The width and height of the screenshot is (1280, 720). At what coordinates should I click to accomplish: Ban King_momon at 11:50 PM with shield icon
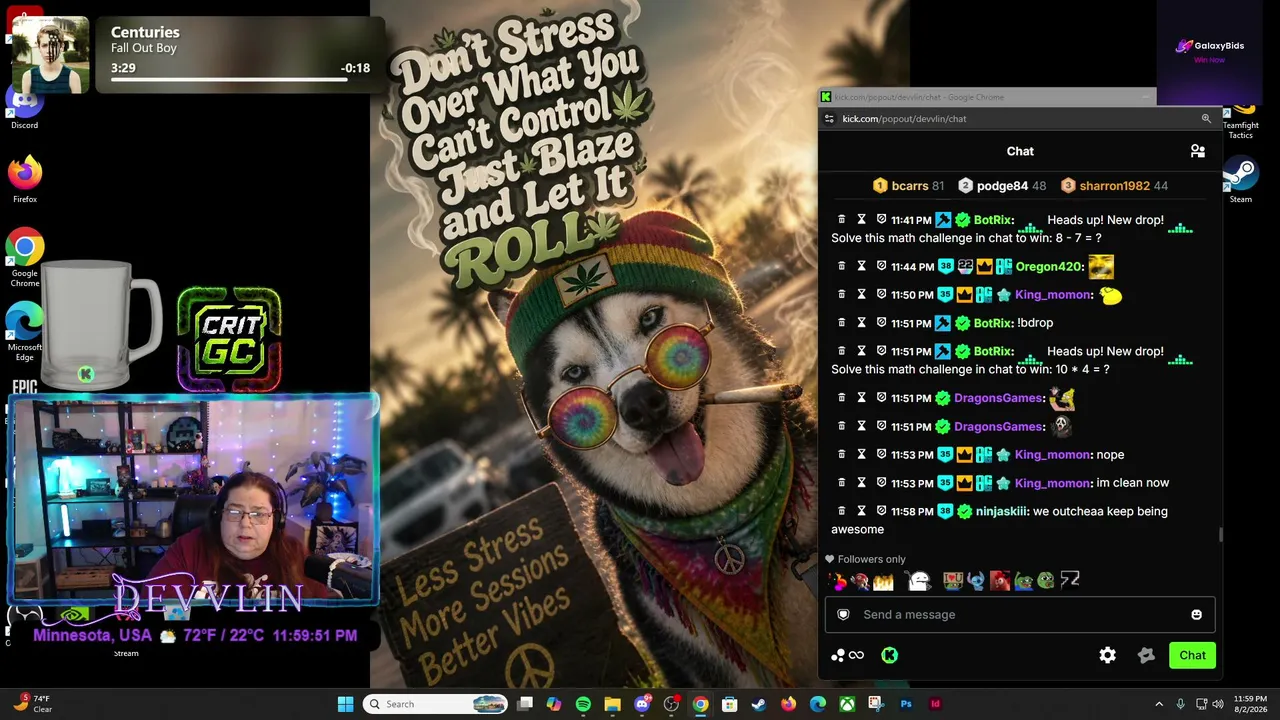click(x=881, y=295)
